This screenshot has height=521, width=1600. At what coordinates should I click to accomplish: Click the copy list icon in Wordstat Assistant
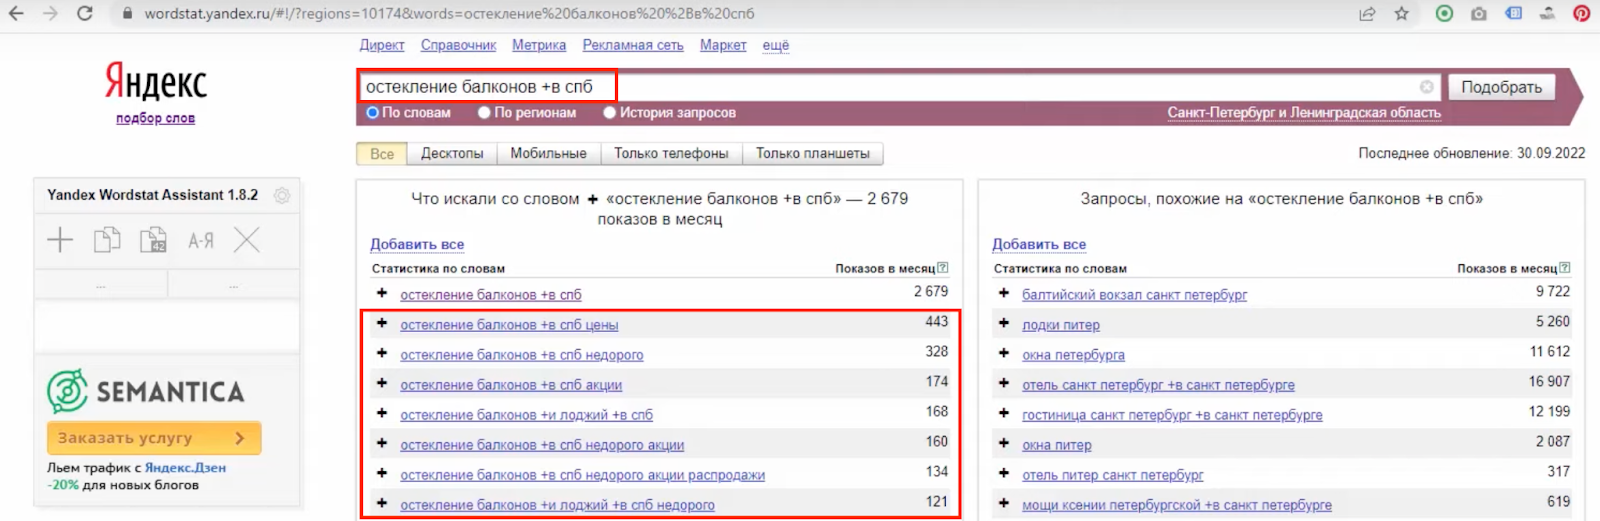[107, 240]
